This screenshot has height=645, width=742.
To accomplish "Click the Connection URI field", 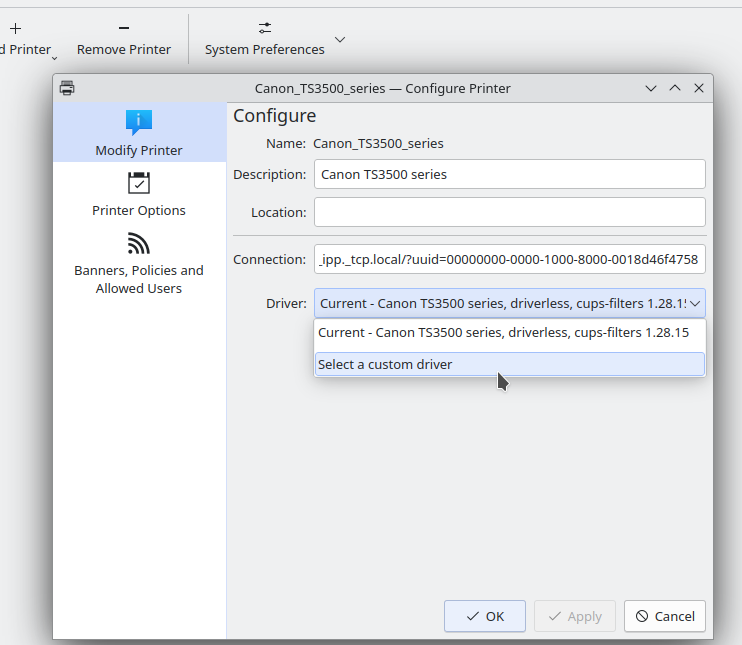I will point(509,259).
